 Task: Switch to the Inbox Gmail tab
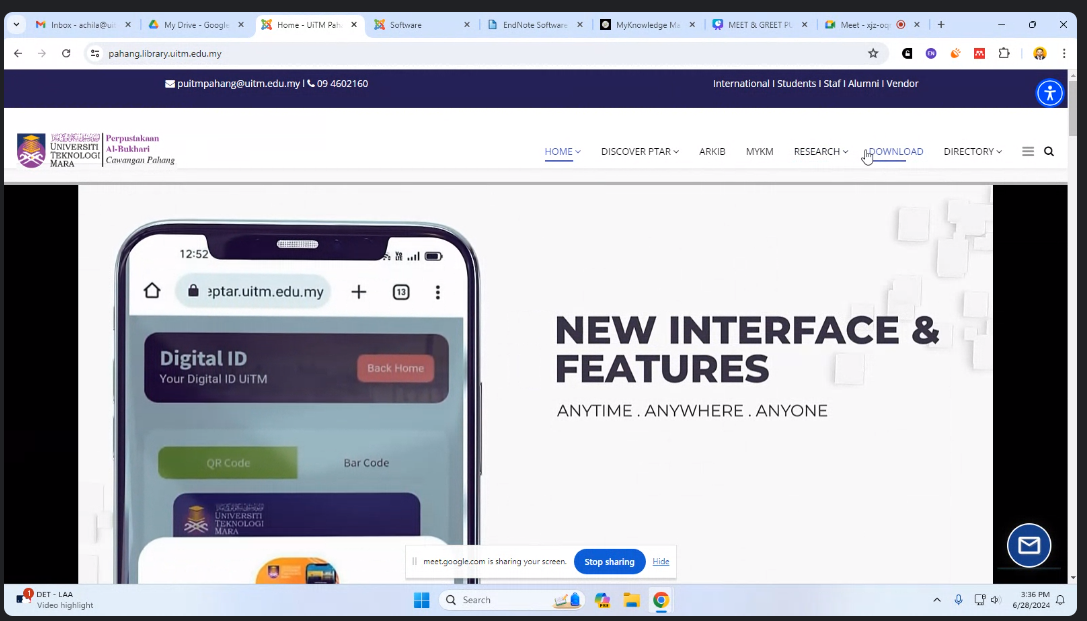pyautogui.click(x=82, y=24)
